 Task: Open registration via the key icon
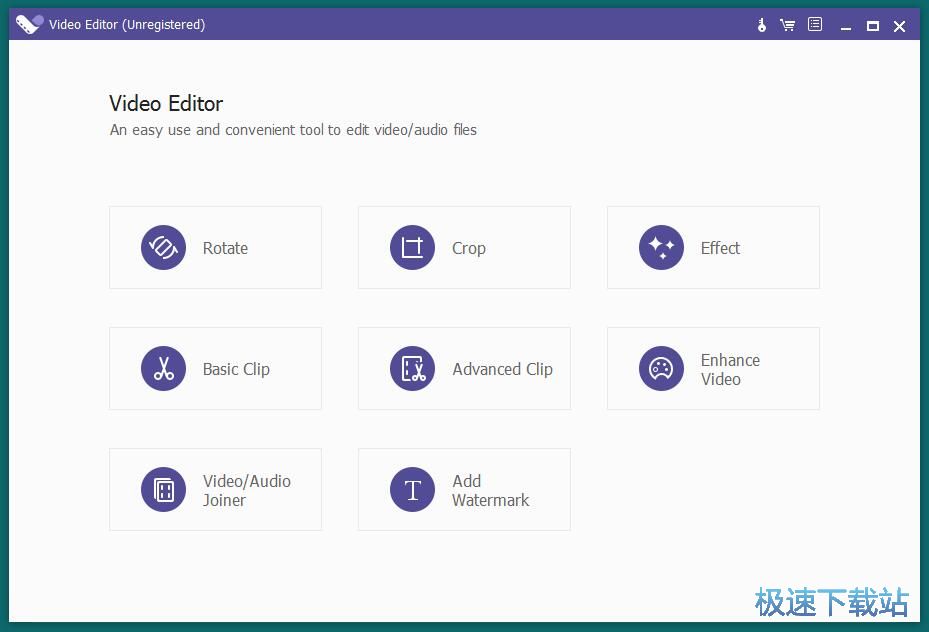pyautogui.click(x=762, y=25)
